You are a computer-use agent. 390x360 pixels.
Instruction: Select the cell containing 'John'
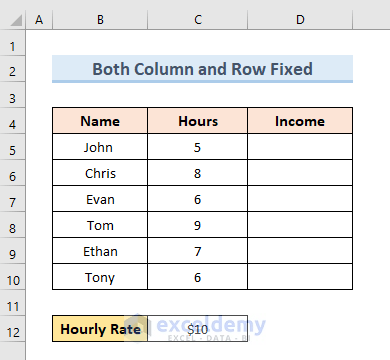(100, 147)
